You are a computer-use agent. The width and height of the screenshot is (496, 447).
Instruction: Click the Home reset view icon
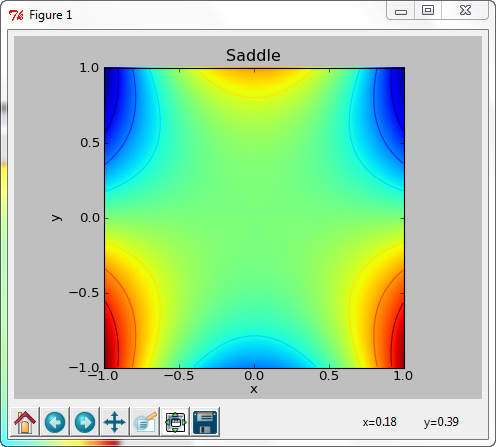pyautogui.click(x=25, y=422)
